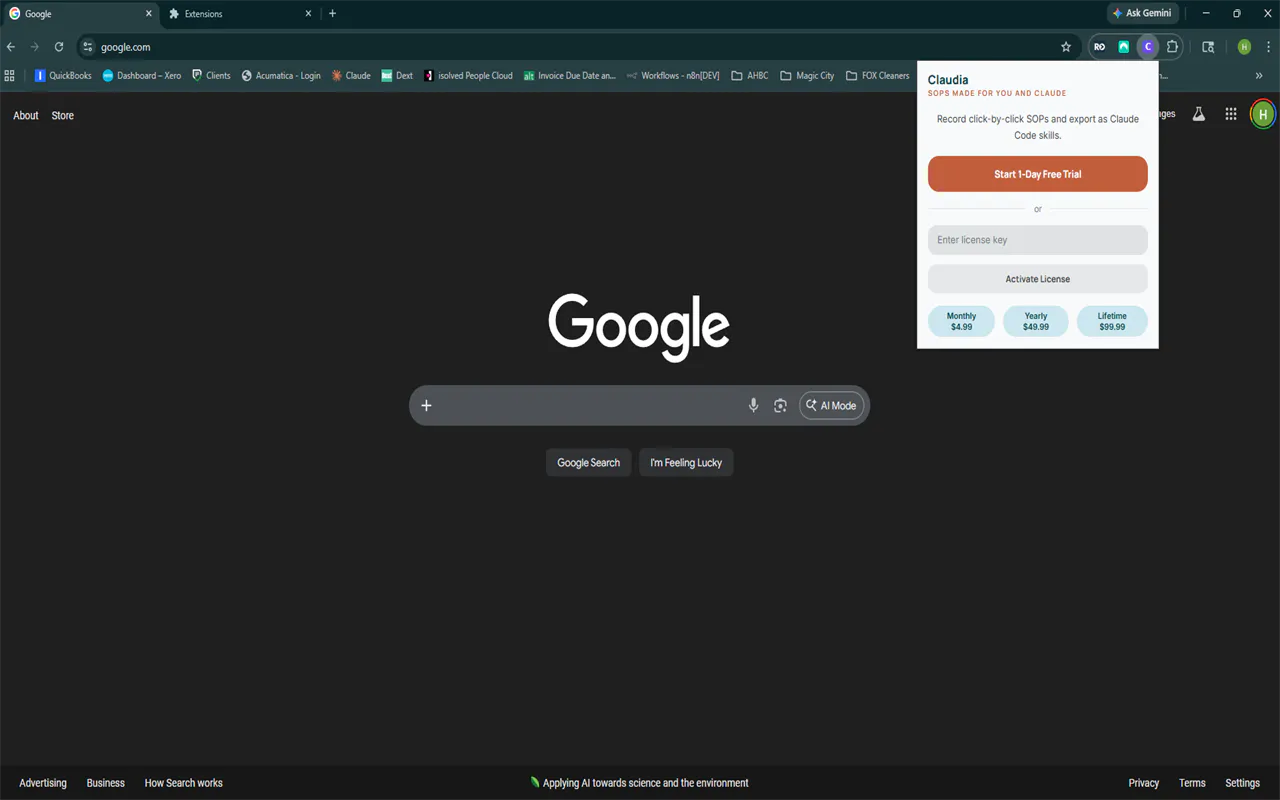Image resolution: width=1280 pixels, height=800 pixels.
Task: Open Search Labs flask icon
Action: coord(1198,114)
